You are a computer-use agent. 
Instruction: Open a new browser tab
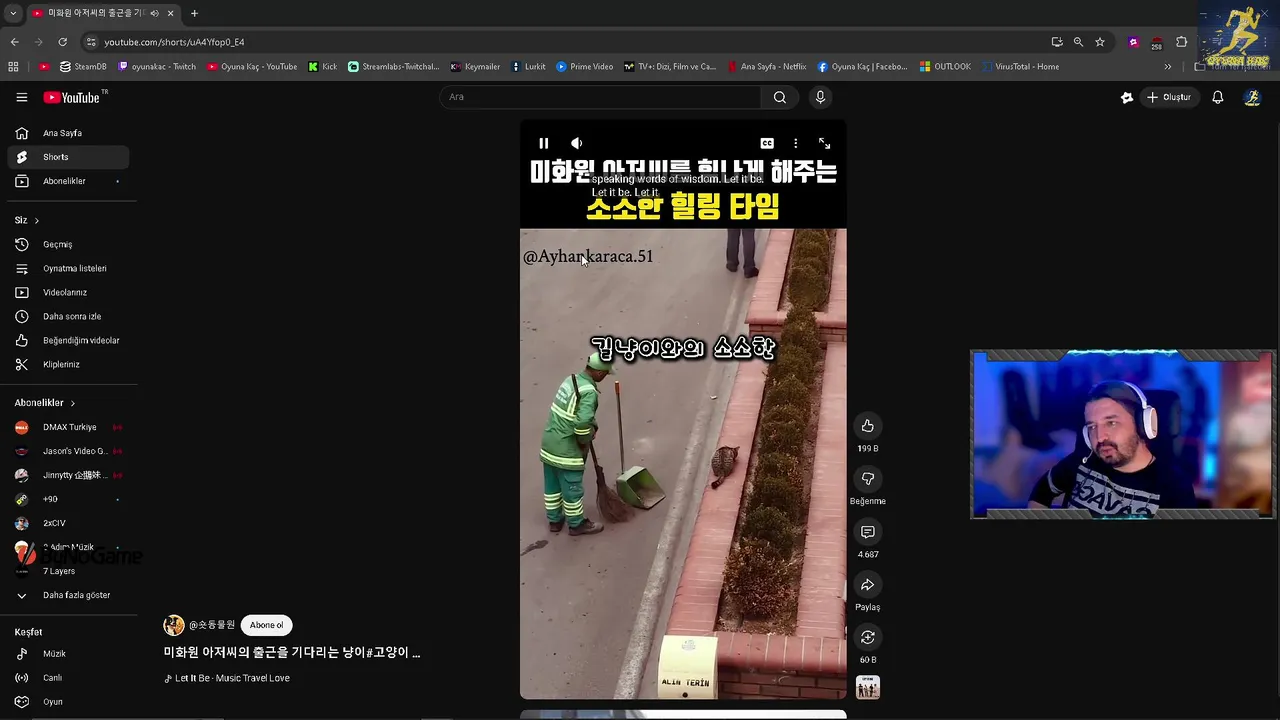194,13
